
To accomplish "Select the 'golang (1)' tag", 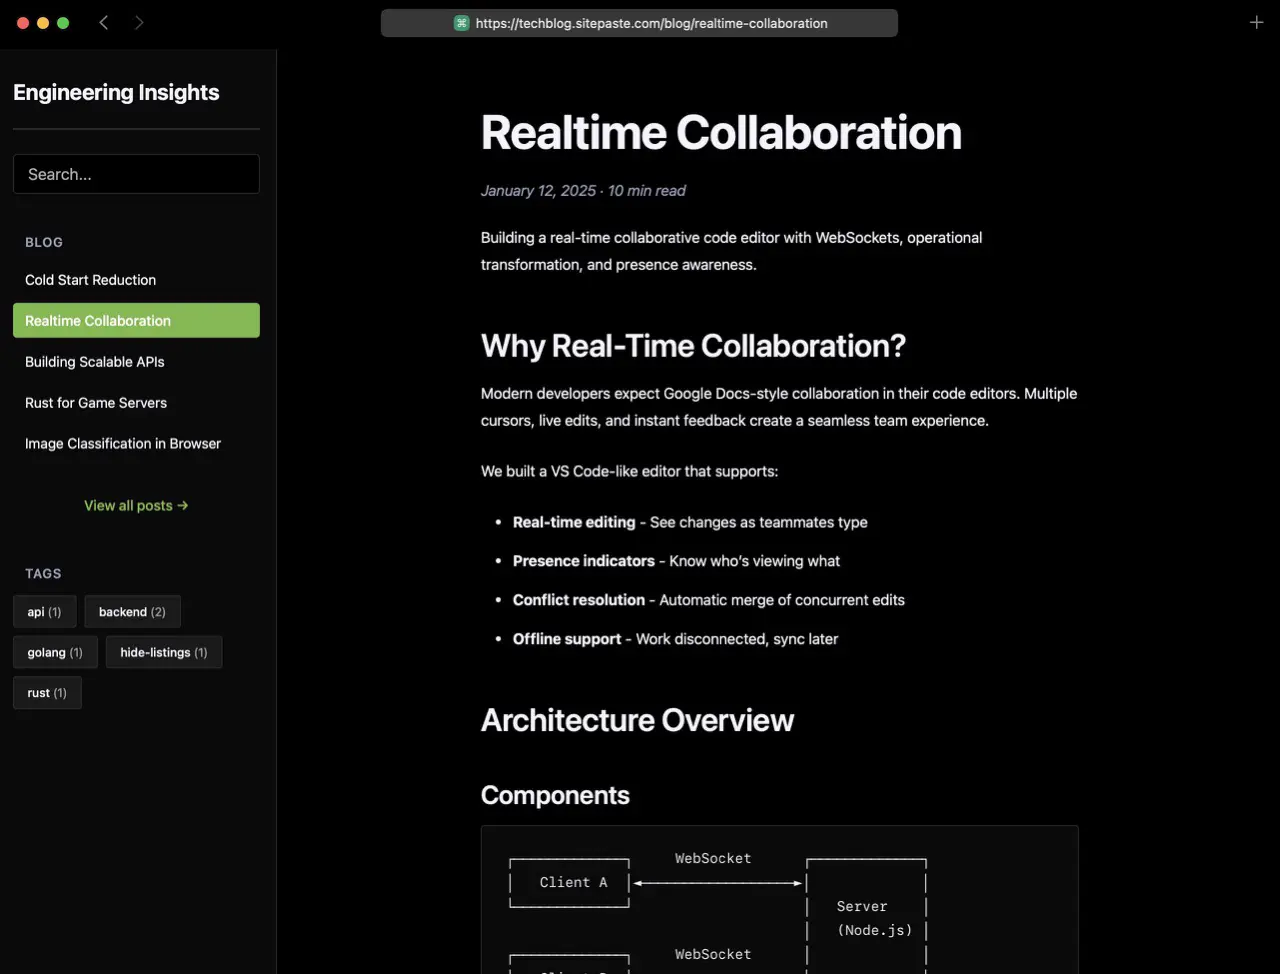I will 55,652.
